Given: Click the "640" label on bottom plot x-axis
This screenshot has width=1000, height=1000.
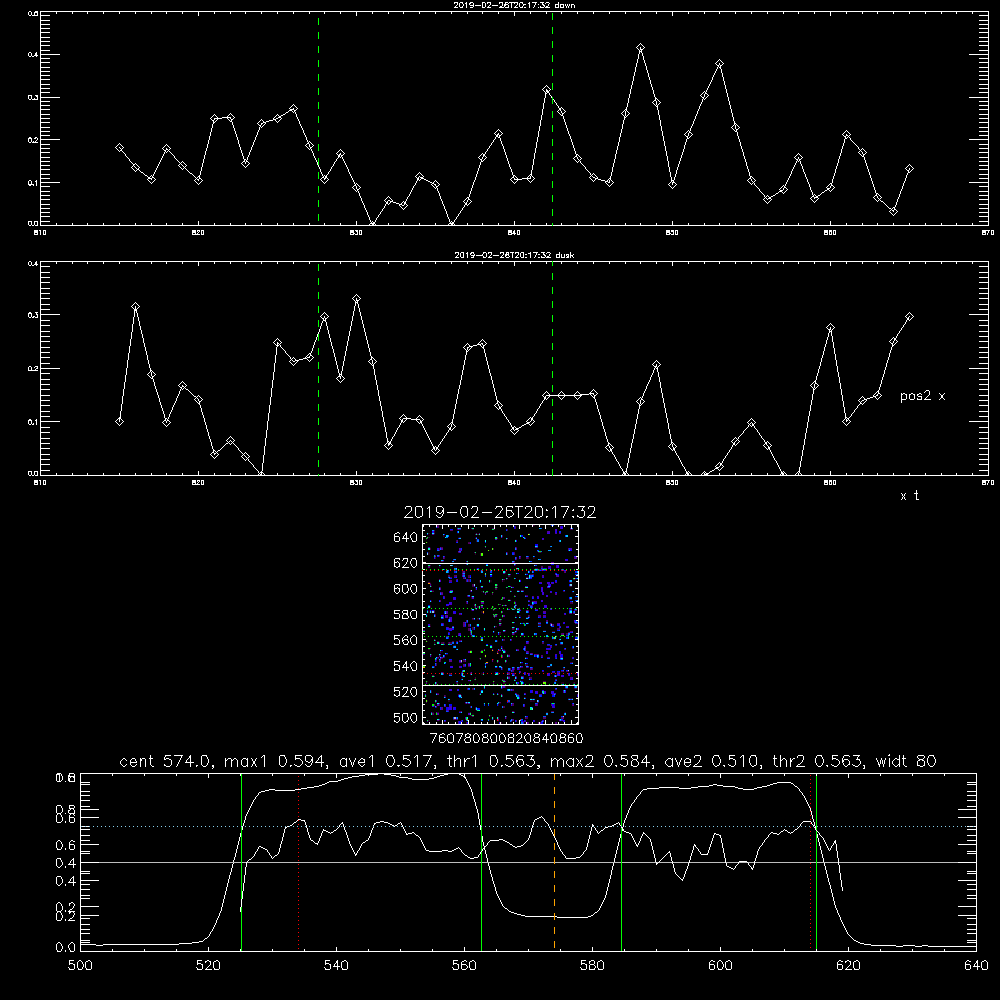Looking at the screenshot, I should coord(976,965).
